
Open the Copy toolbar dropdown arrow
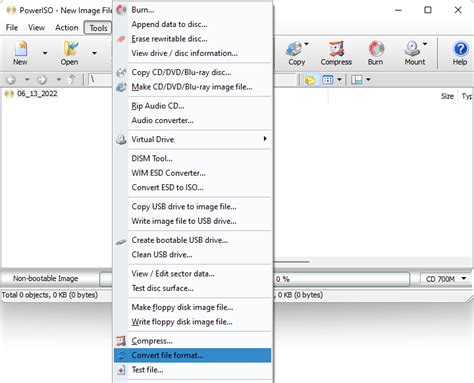click(x=306, y=44)
